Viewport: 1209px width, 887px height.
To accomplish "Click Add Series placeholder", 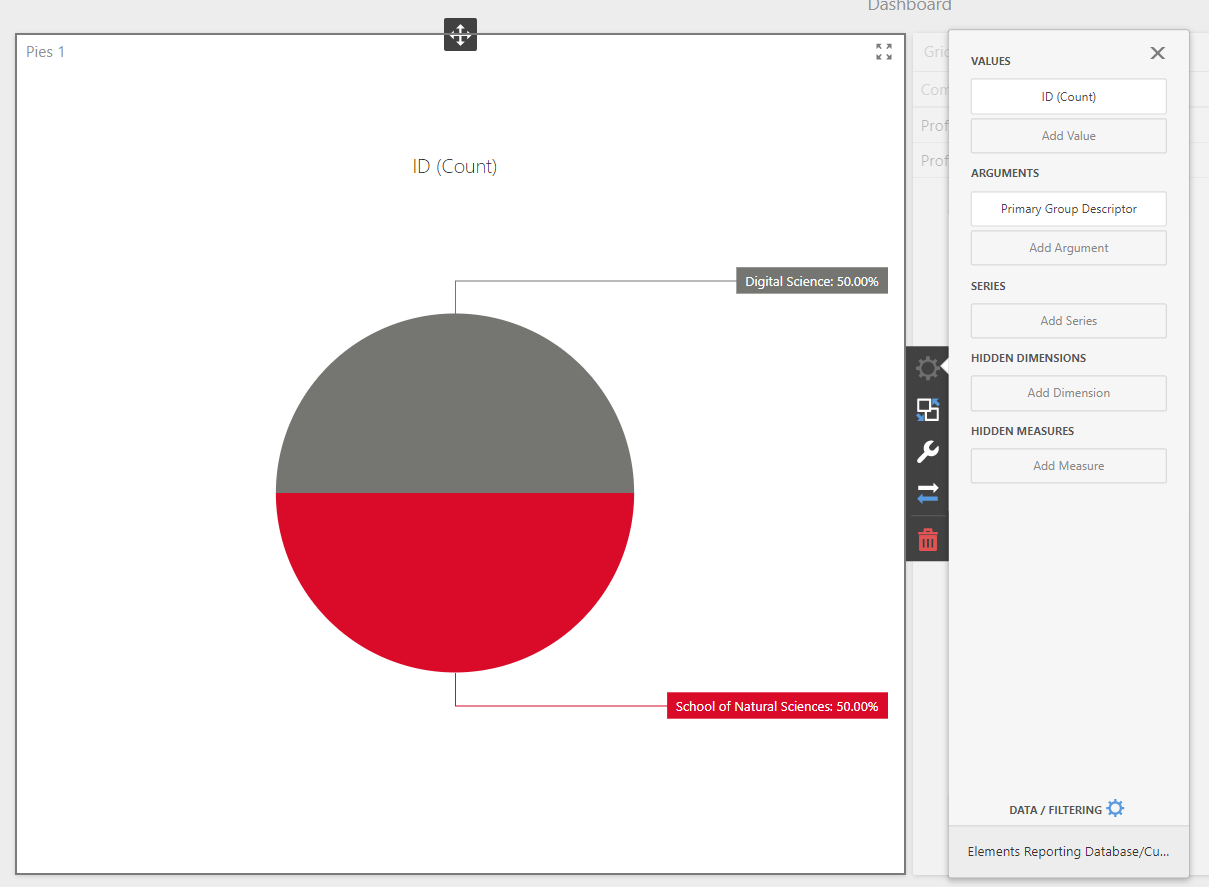I will click(x=1068, y=321).
